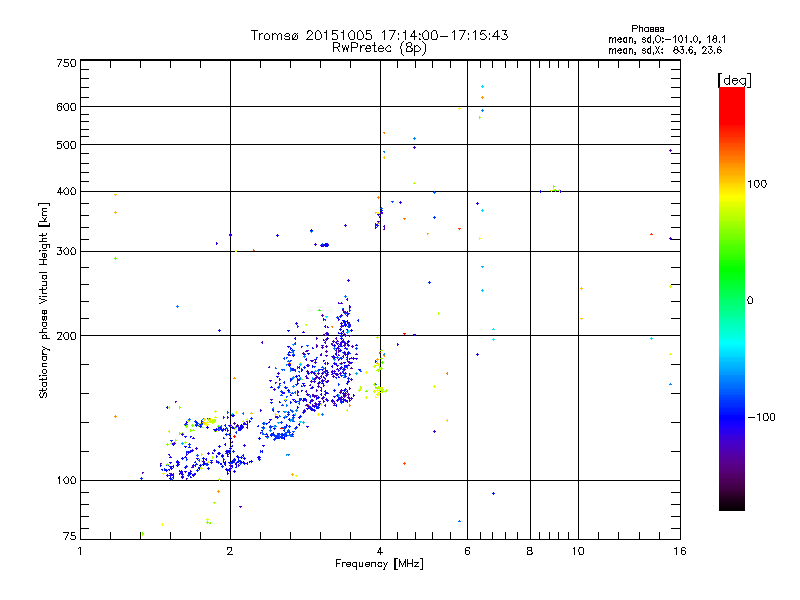This screenshot has width=800, height=600.
Task: Click the Frequency [MHz] axis title
Action: tap(379, 564)
